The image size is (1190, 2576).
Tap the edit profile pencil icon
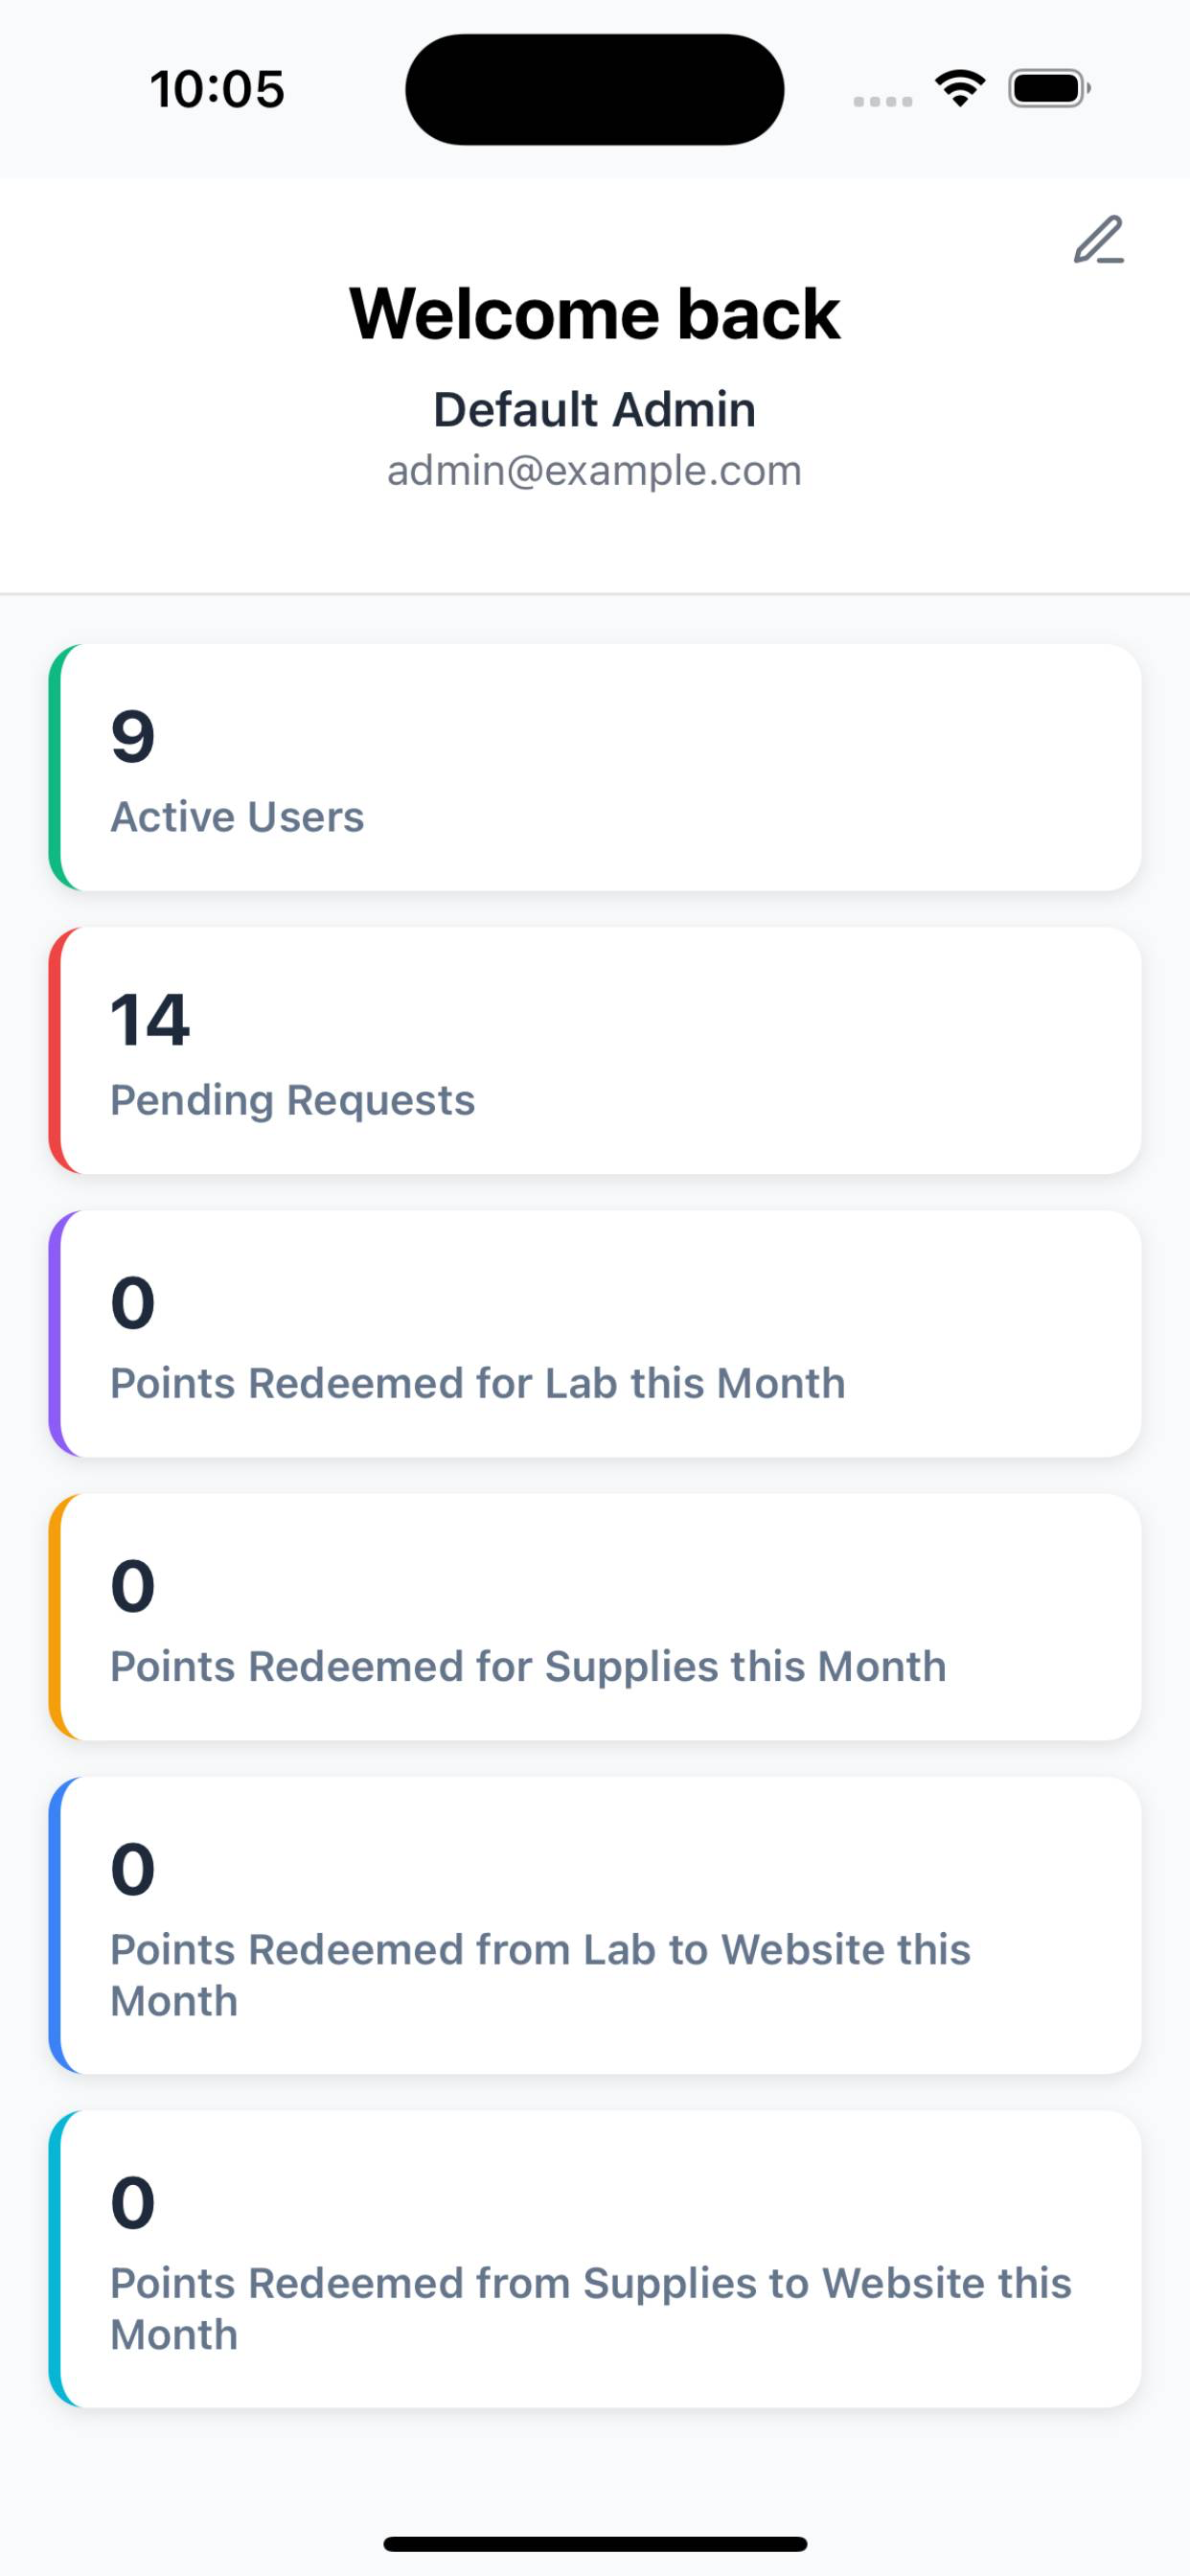1099,240
